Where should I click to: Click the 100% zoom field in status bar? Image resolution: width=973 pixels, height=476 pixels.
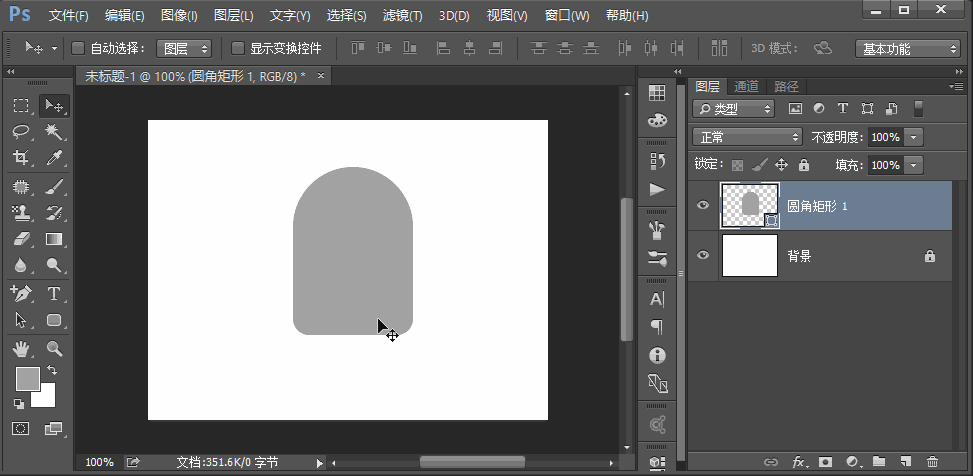(x=99, y=462)
